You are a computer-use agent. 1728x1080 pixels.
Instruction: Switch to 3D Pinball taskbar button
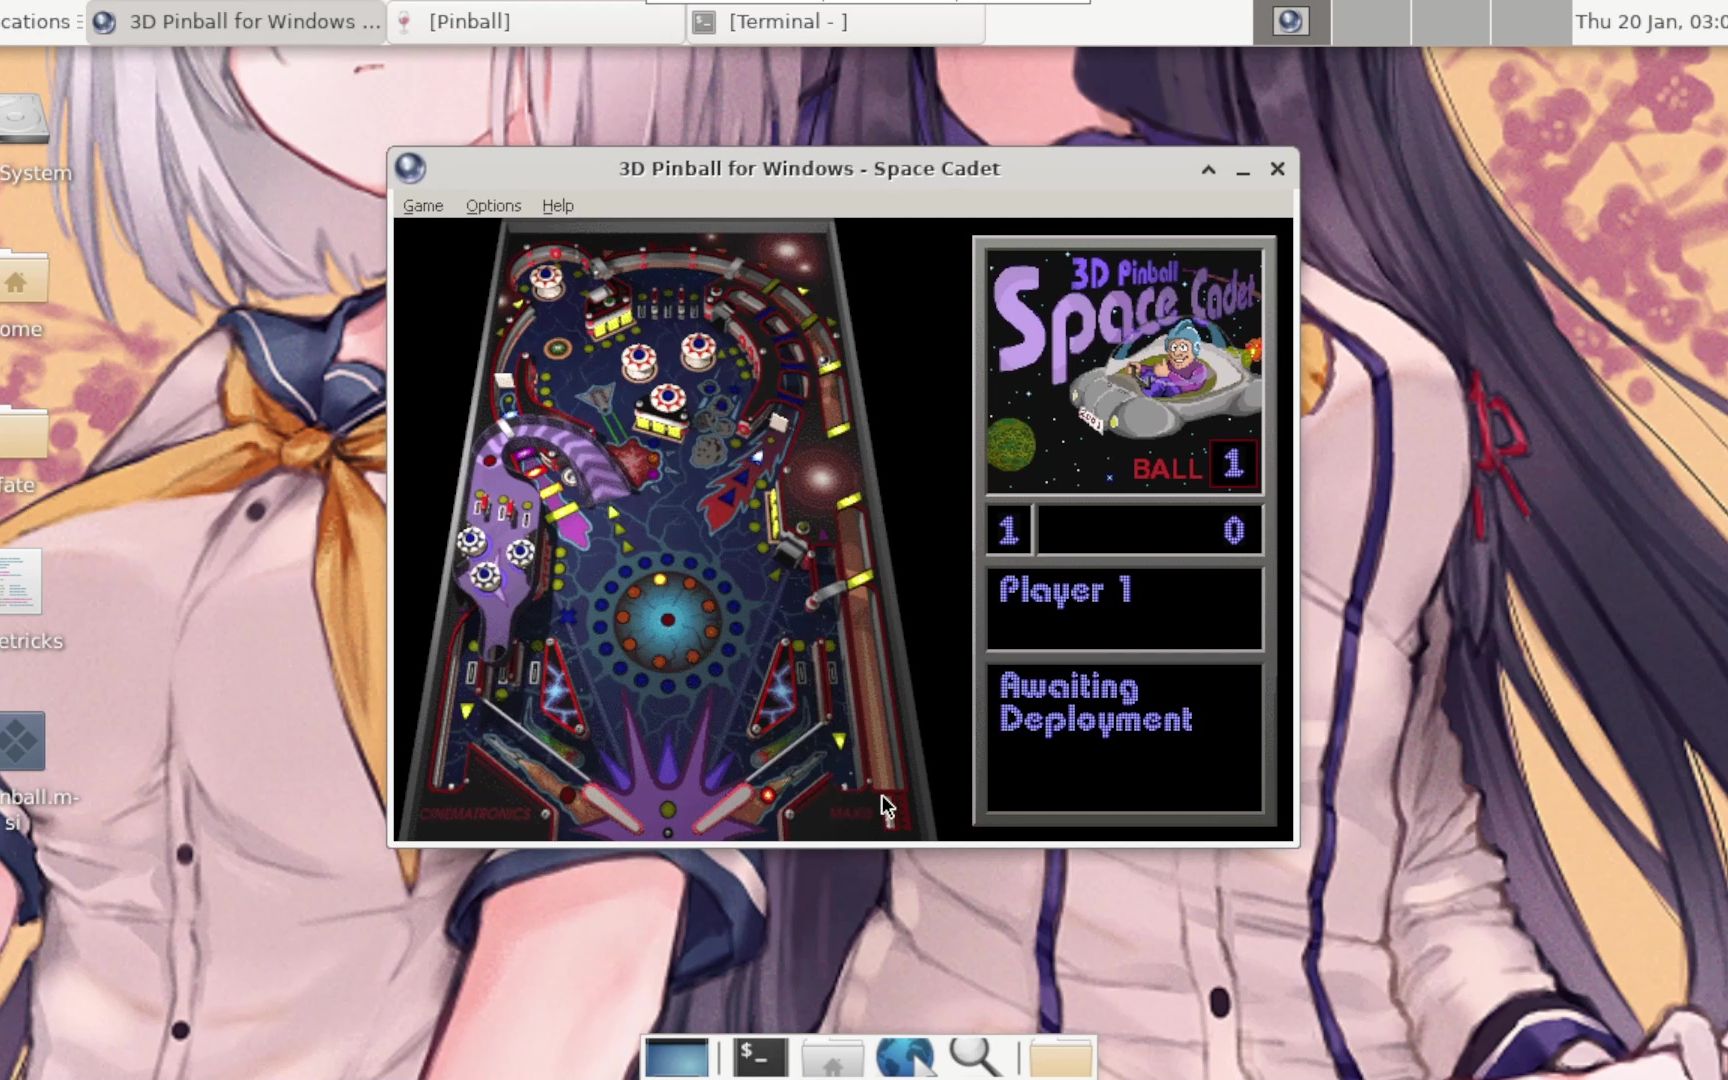pos(236,22)
